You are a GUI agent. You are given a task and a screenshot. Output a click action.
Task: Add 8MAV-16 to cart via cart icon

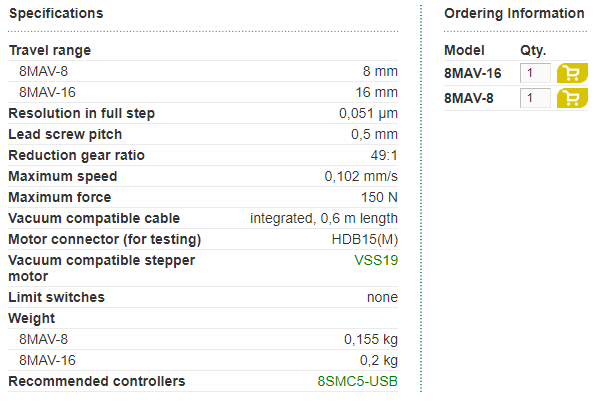572,73
